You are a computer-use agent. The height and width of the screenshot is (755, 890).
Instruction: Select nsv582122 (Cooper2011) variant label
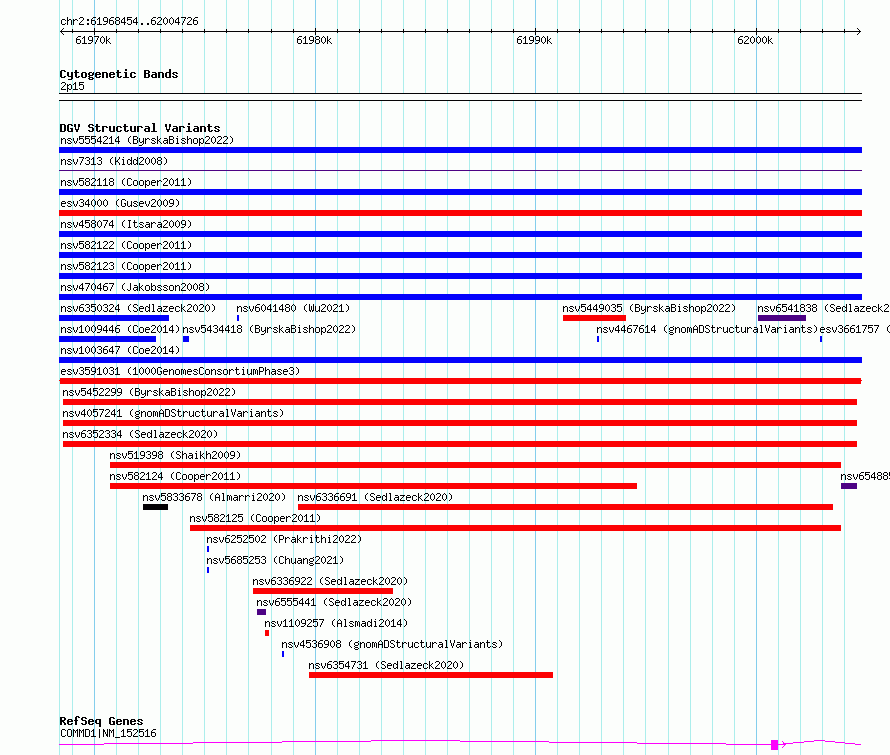pyautogui.click(x=126, y=245)
